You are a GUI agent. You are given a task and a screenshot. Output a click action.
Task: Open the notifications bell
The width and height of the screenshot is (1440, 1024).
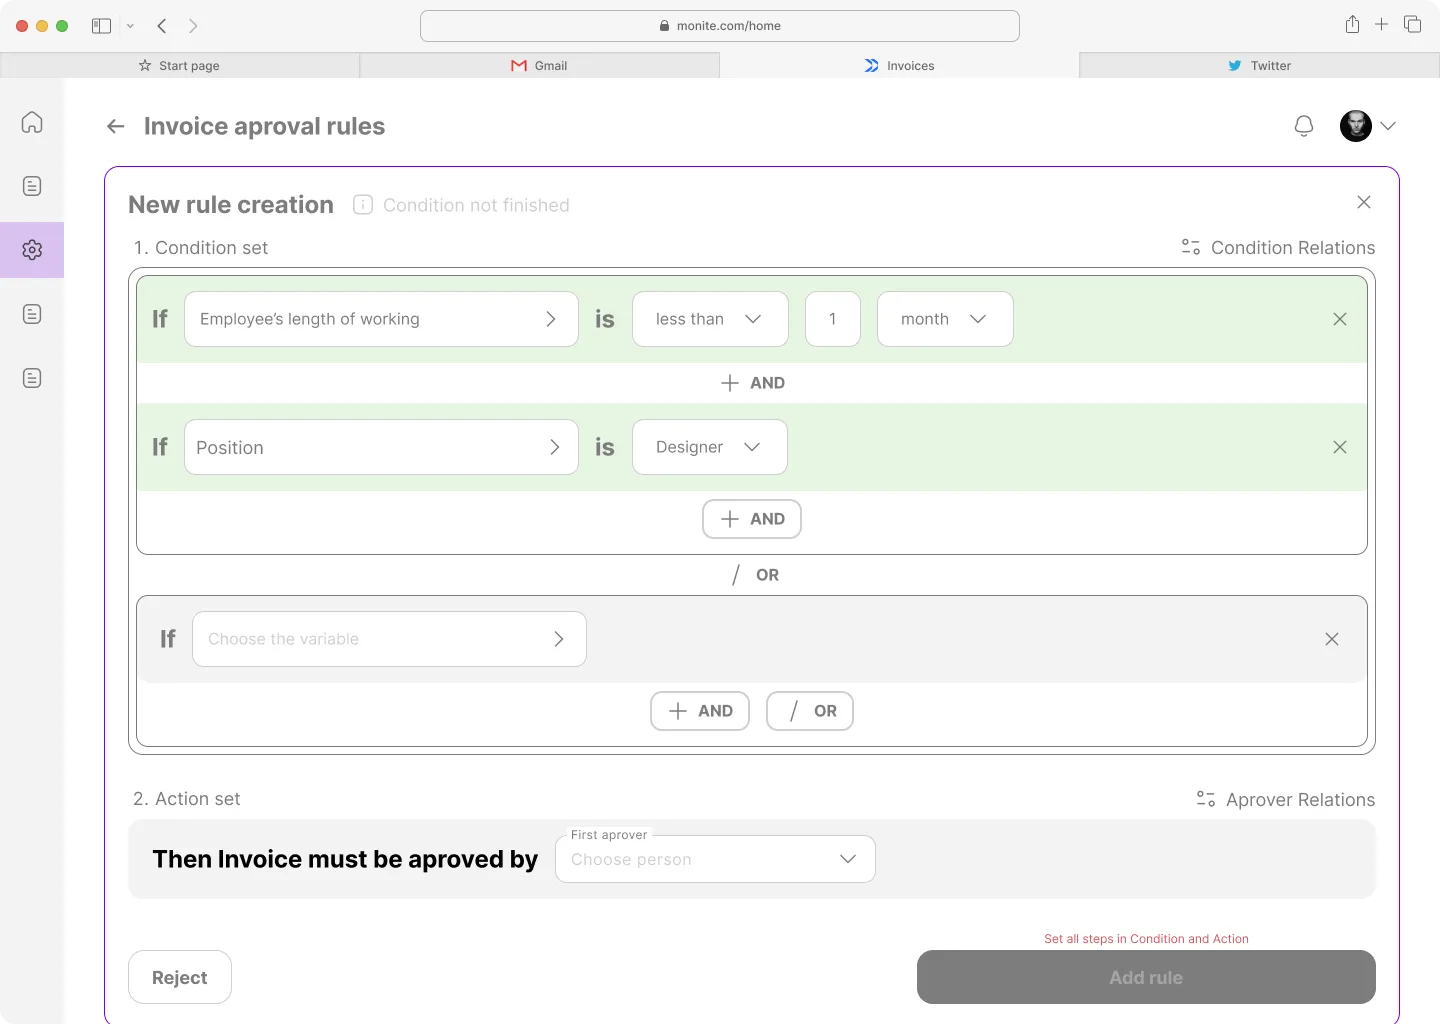(1304, 126)
